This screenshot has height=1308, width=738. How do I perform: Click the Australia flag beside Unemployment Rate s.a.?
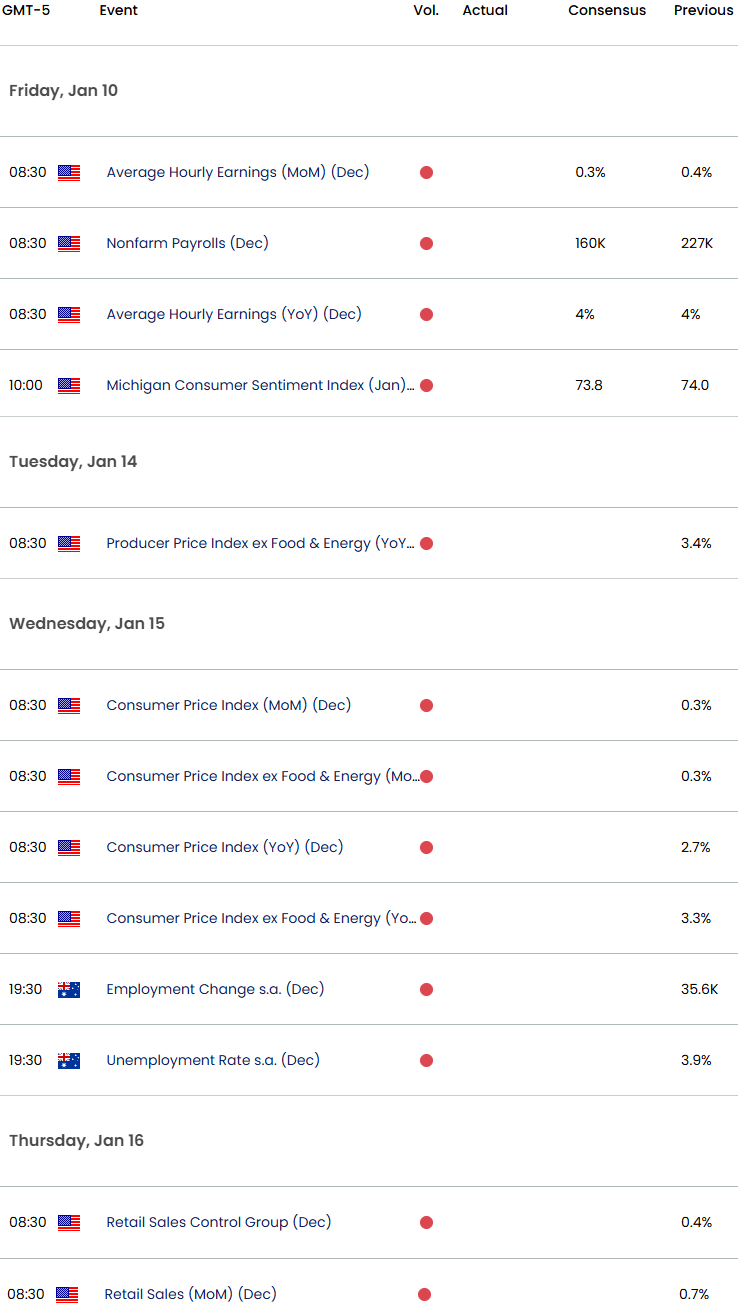(68, 1060)
